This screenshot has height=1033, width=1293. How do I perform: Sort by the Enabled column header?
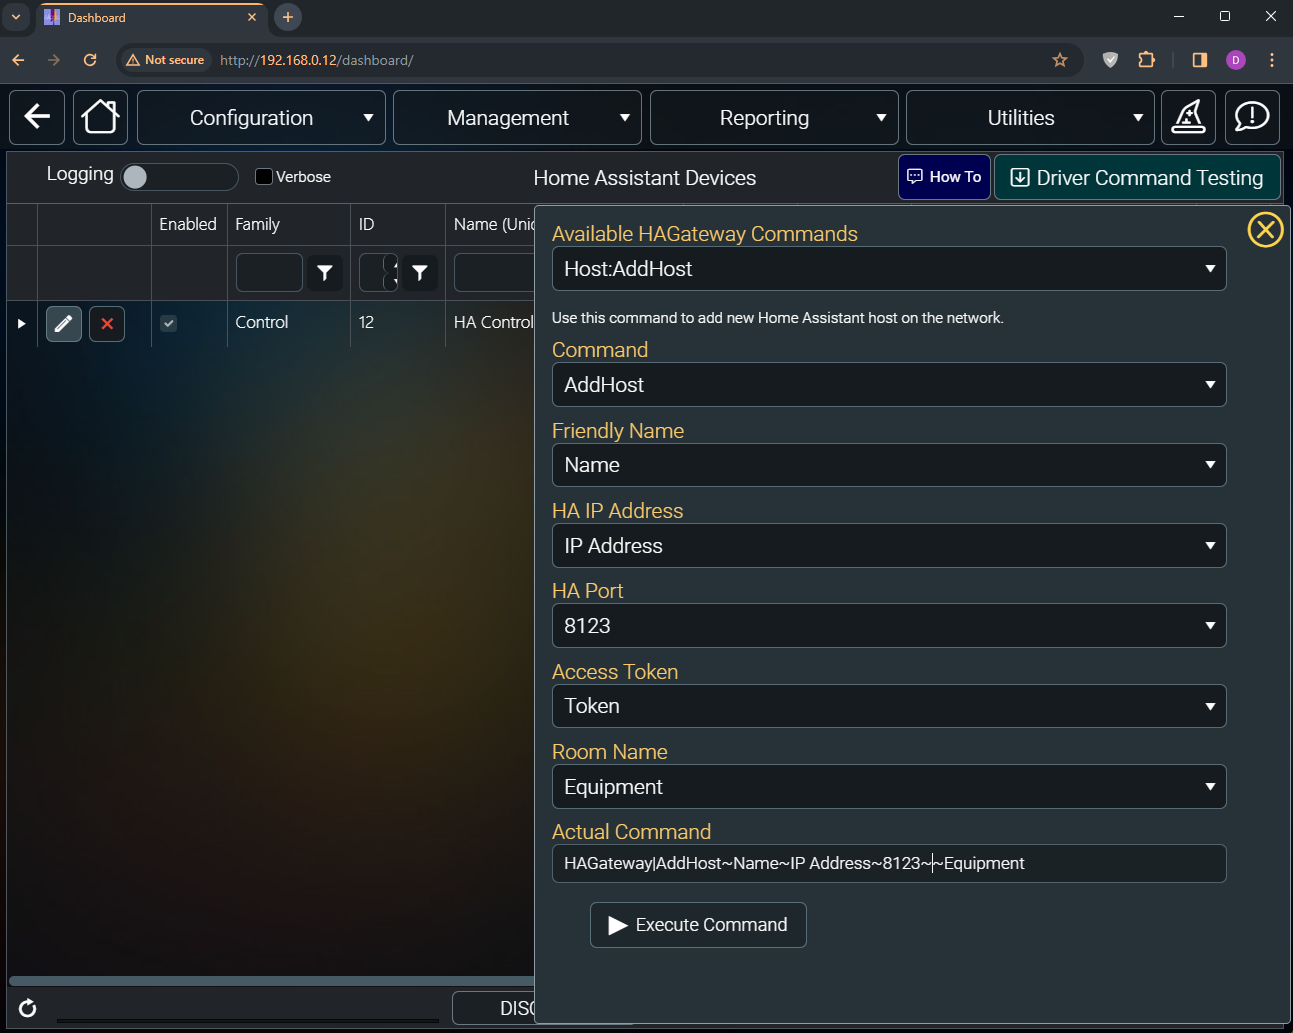pos(188,224)
